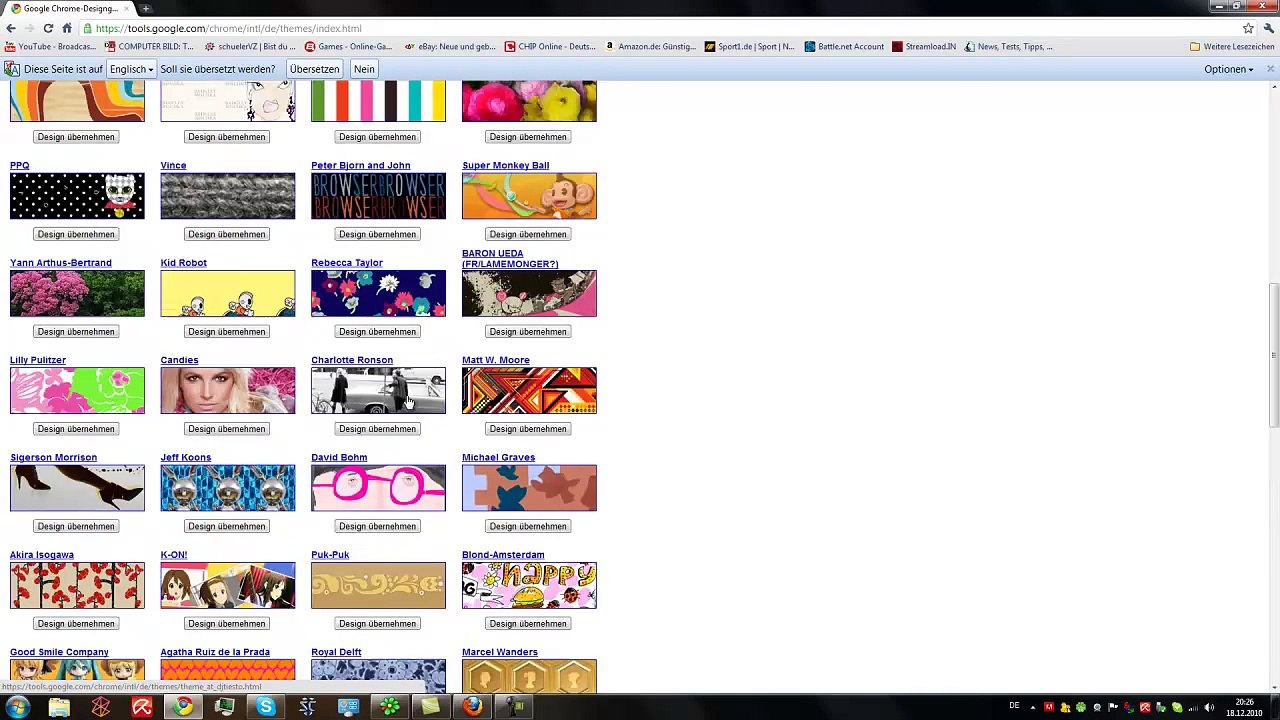Open the Weitere Lesezeichen bookmarks folder
The height and width of the screenshot is (720, 1280).
pos(1232,46)
